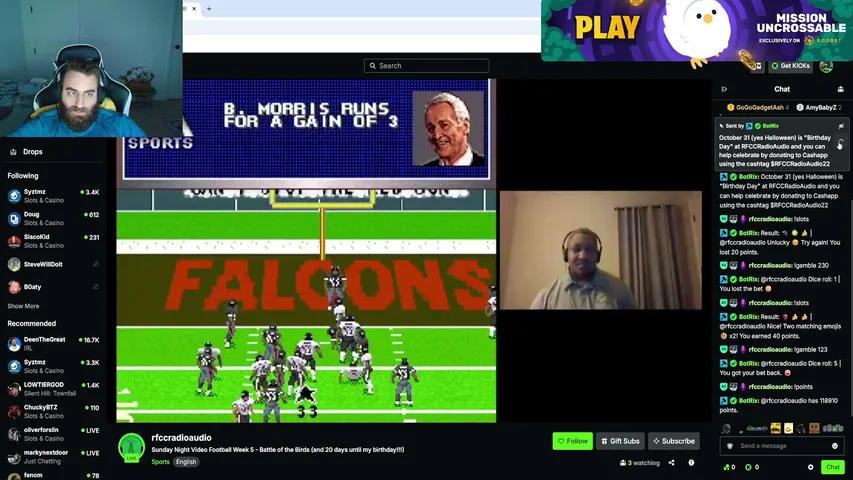The width and height of the screenshot is (853, 480).
Task: Open SteveWillDoIt's avatar in sidebar
Action: click(14, 264)
